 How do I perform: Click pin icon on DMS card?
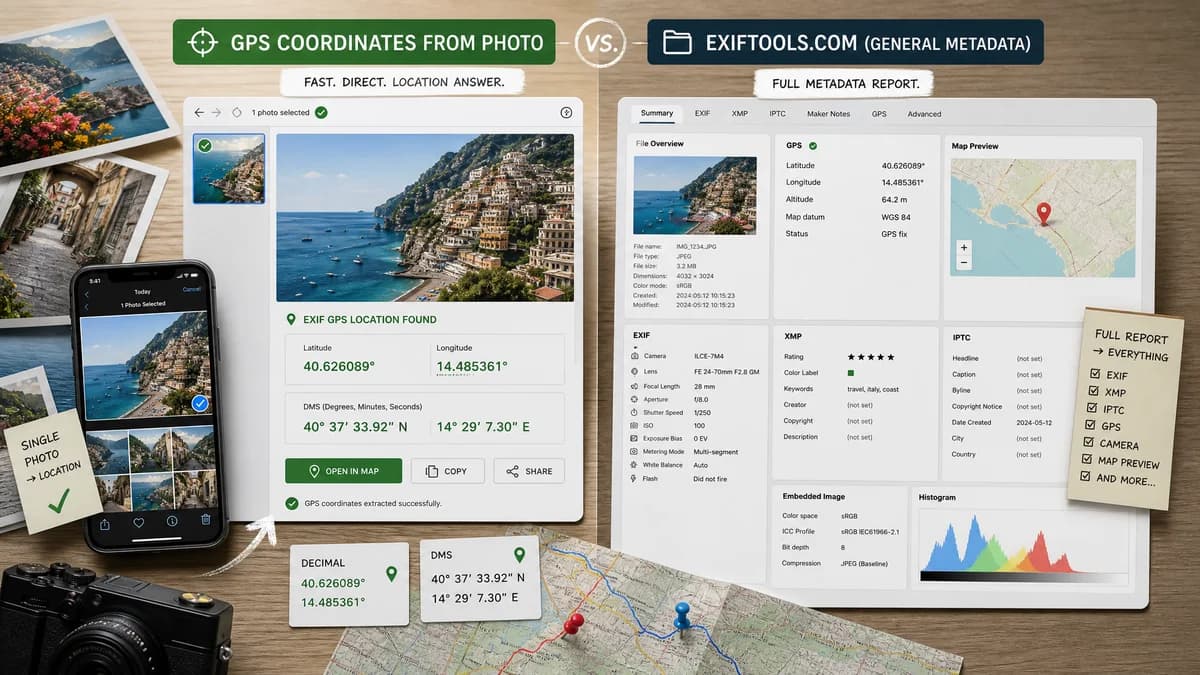[519, 555]
